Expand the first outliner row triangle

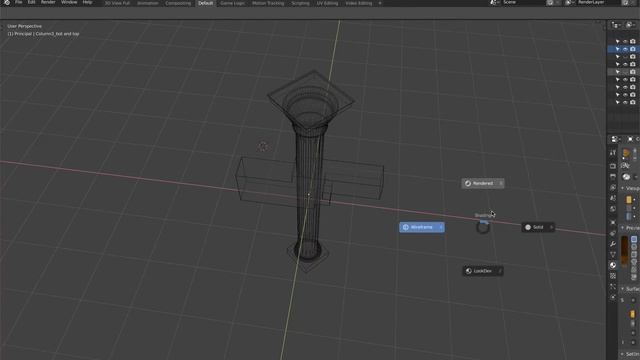point(618,41)
